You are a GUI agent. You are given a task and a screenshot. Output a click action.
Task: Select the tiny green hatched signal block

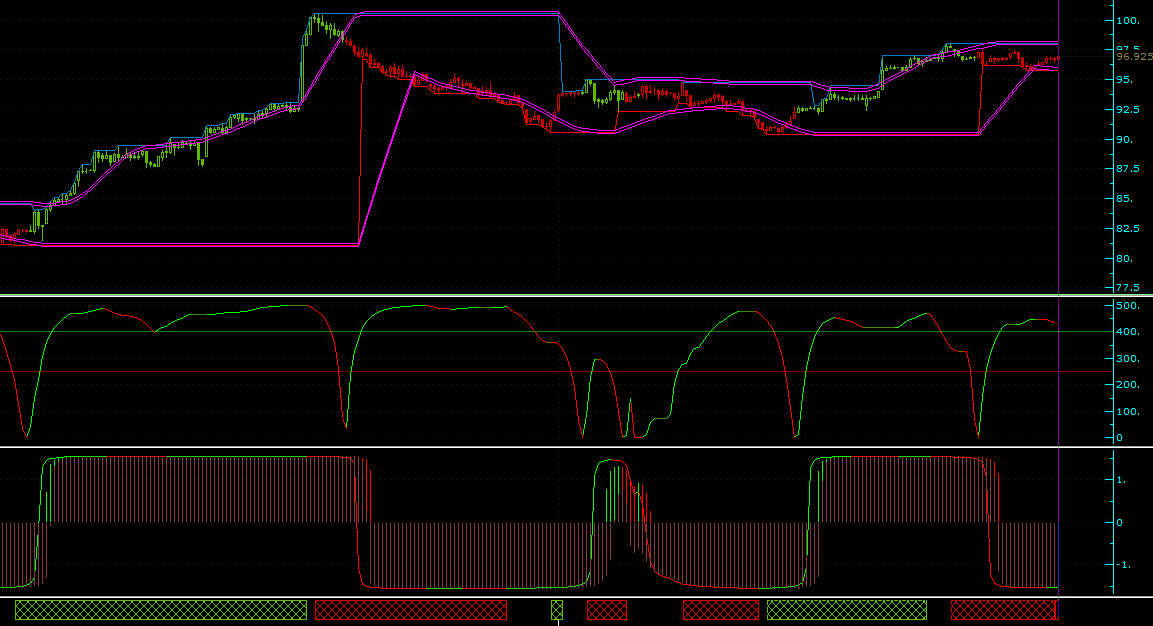point(557,610)
